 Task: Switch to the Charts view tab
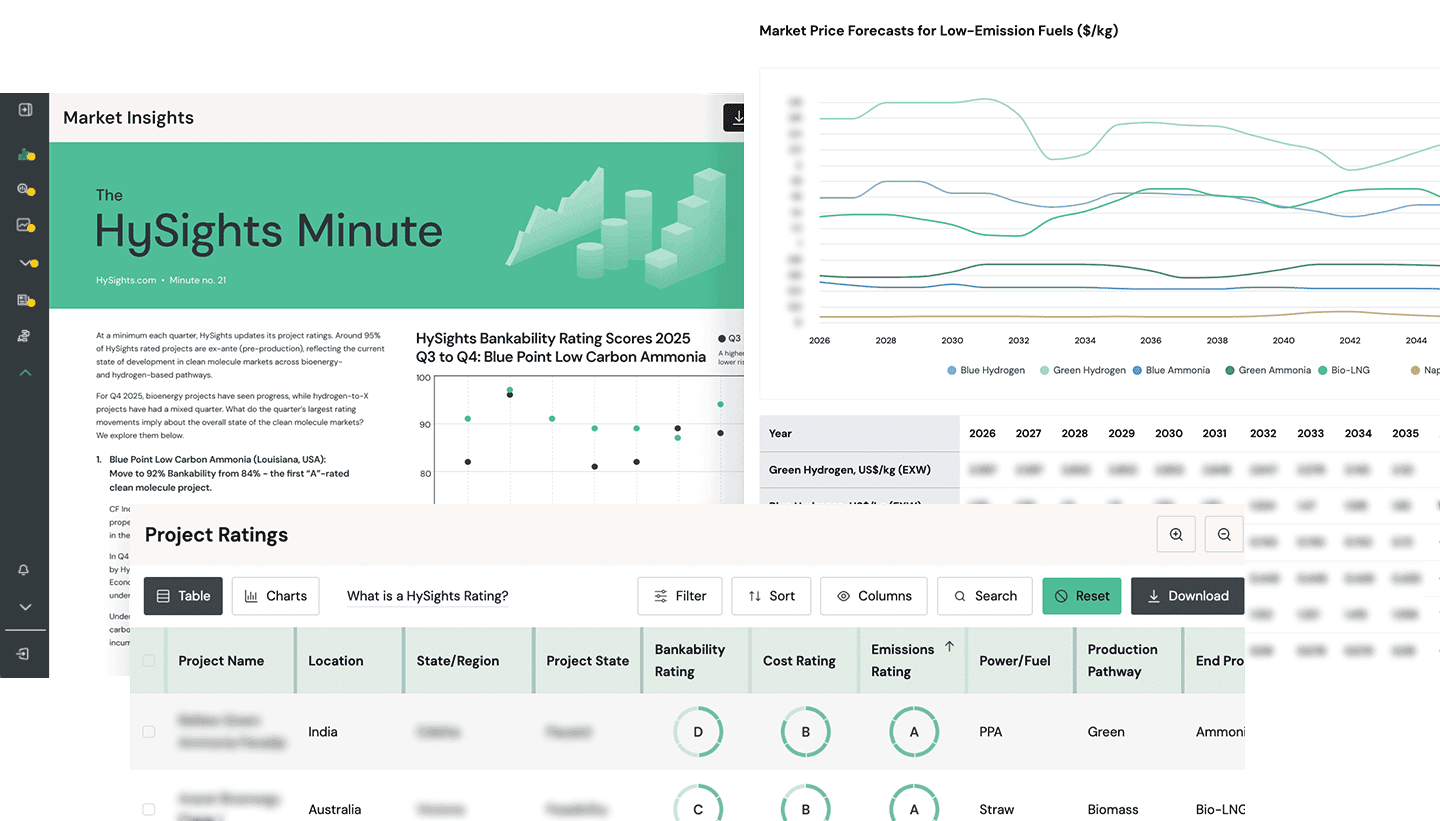(276, 596)
